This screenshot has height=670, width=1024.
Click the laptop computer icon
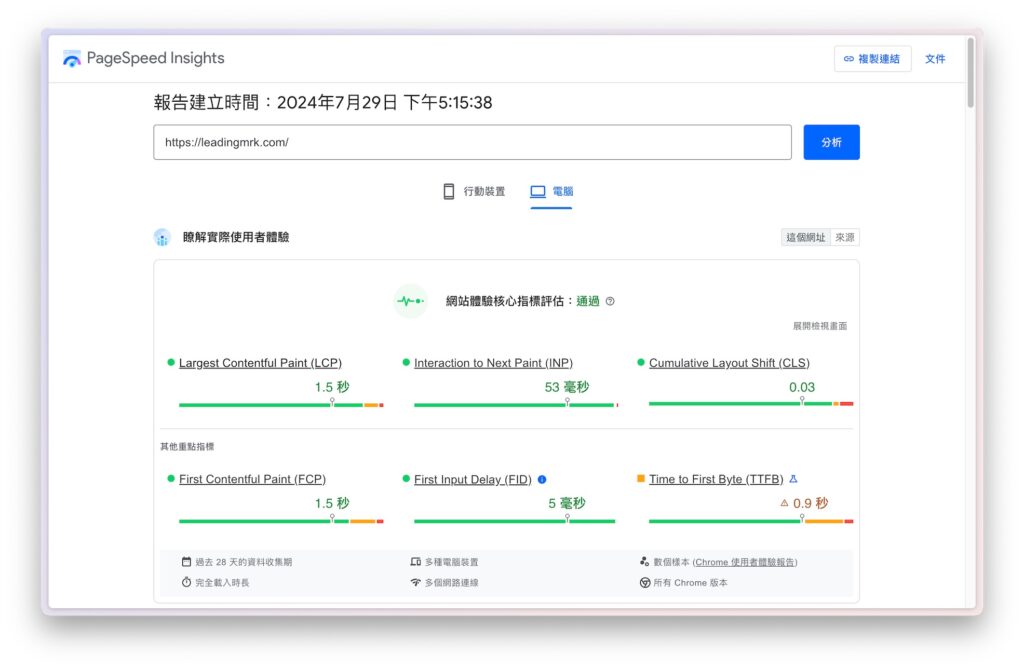coord(537,191)
